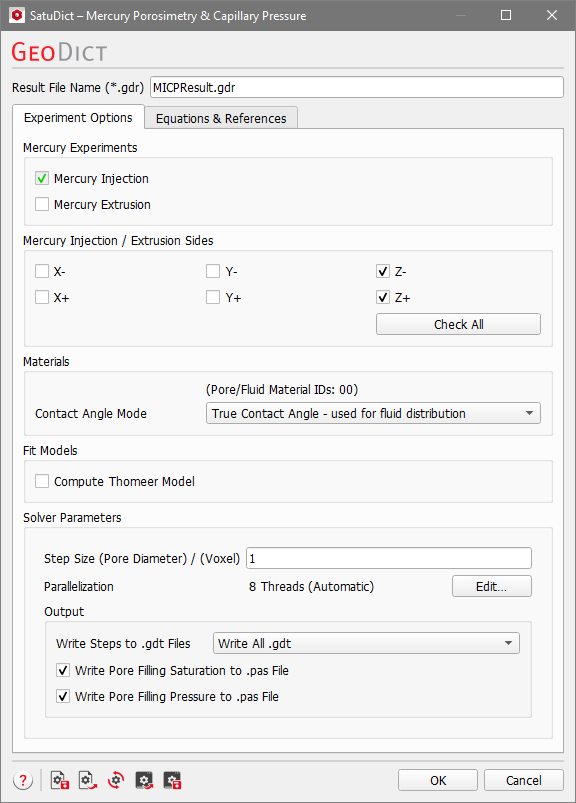576x803 pixels.
Task: Click the dark load stored settings icon
Action: pyautogui.click(x=144, y=780)
